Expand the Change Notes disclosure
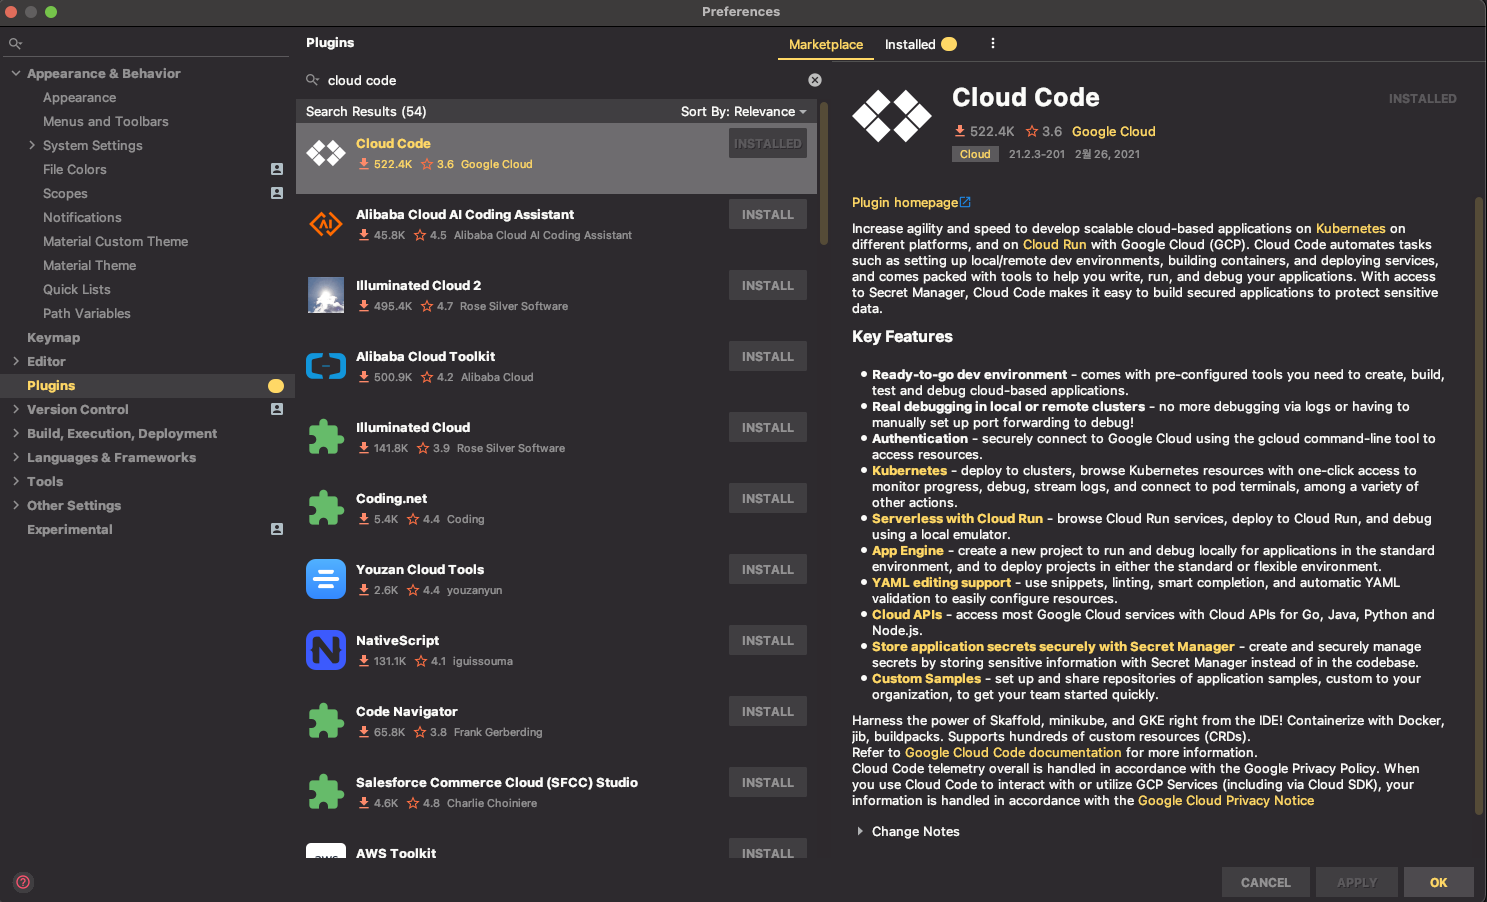This screenshot has width=1487, height=902. [x=860, y=831]
